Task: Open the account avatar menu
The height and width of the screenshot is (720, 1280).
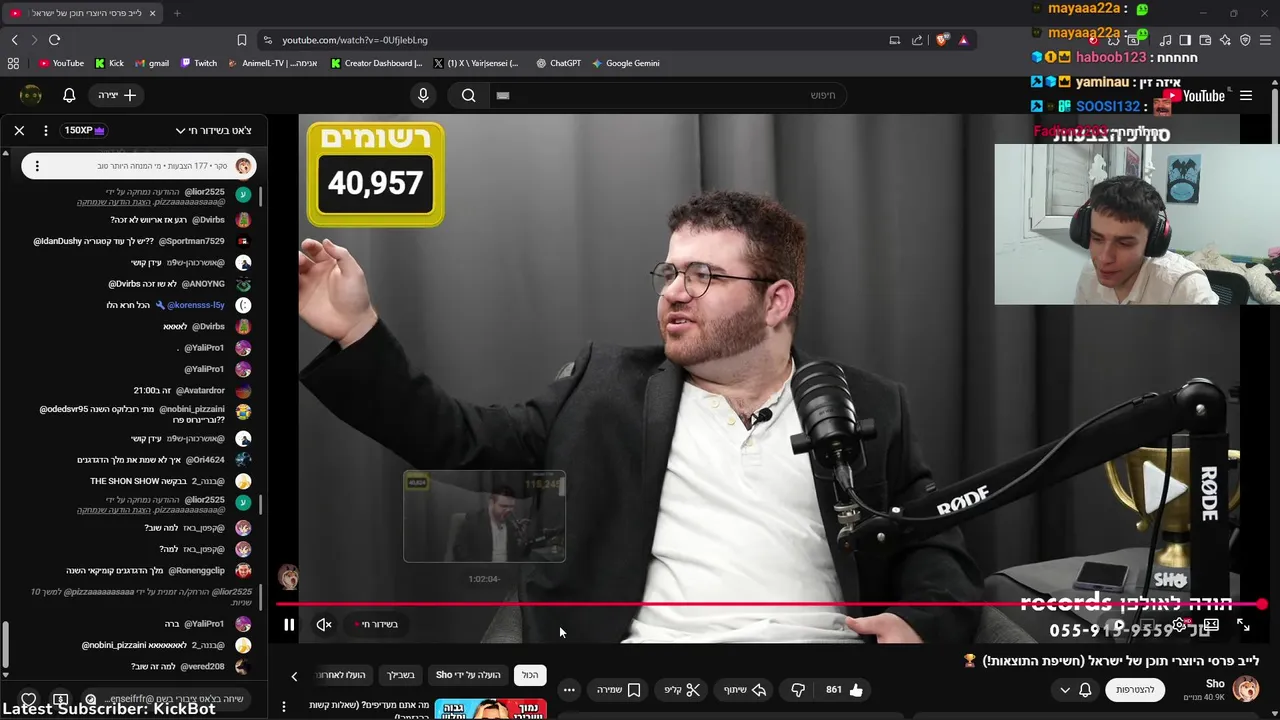Action: pyautogui.click(x=31, y=95)
